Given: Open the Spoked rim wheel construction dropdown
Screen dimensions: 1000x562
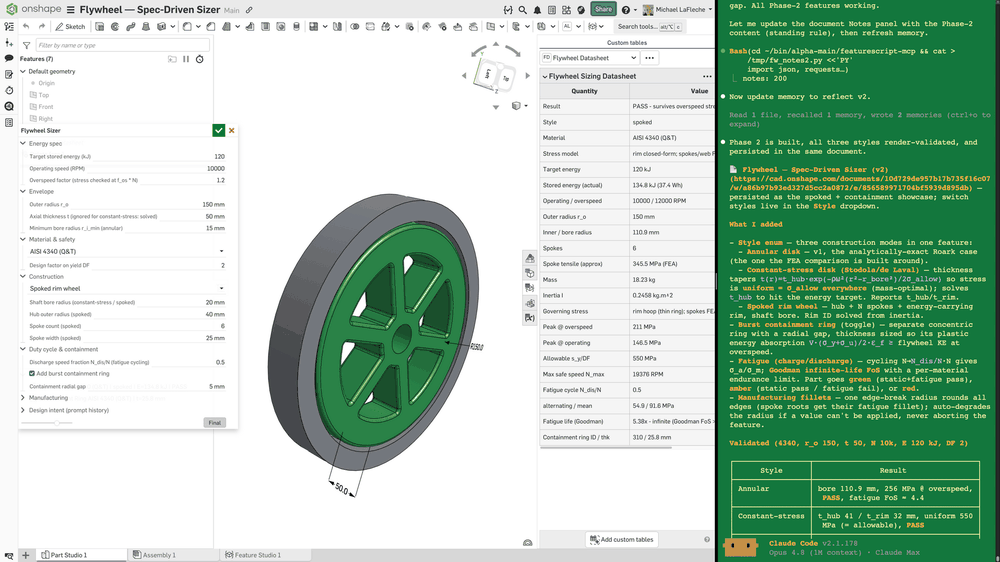Looking at the screenshot, I should (x=127, y=288).
